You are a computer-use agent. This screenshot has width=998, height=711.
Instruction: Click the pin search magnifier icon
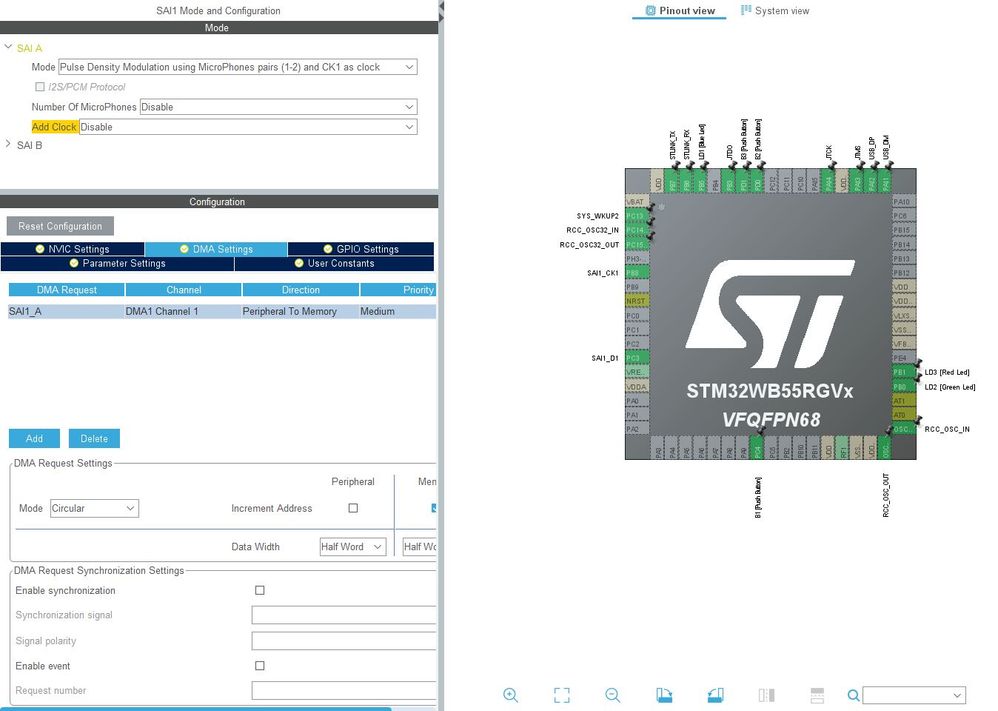pyautogui.click(x=854, y=695)
